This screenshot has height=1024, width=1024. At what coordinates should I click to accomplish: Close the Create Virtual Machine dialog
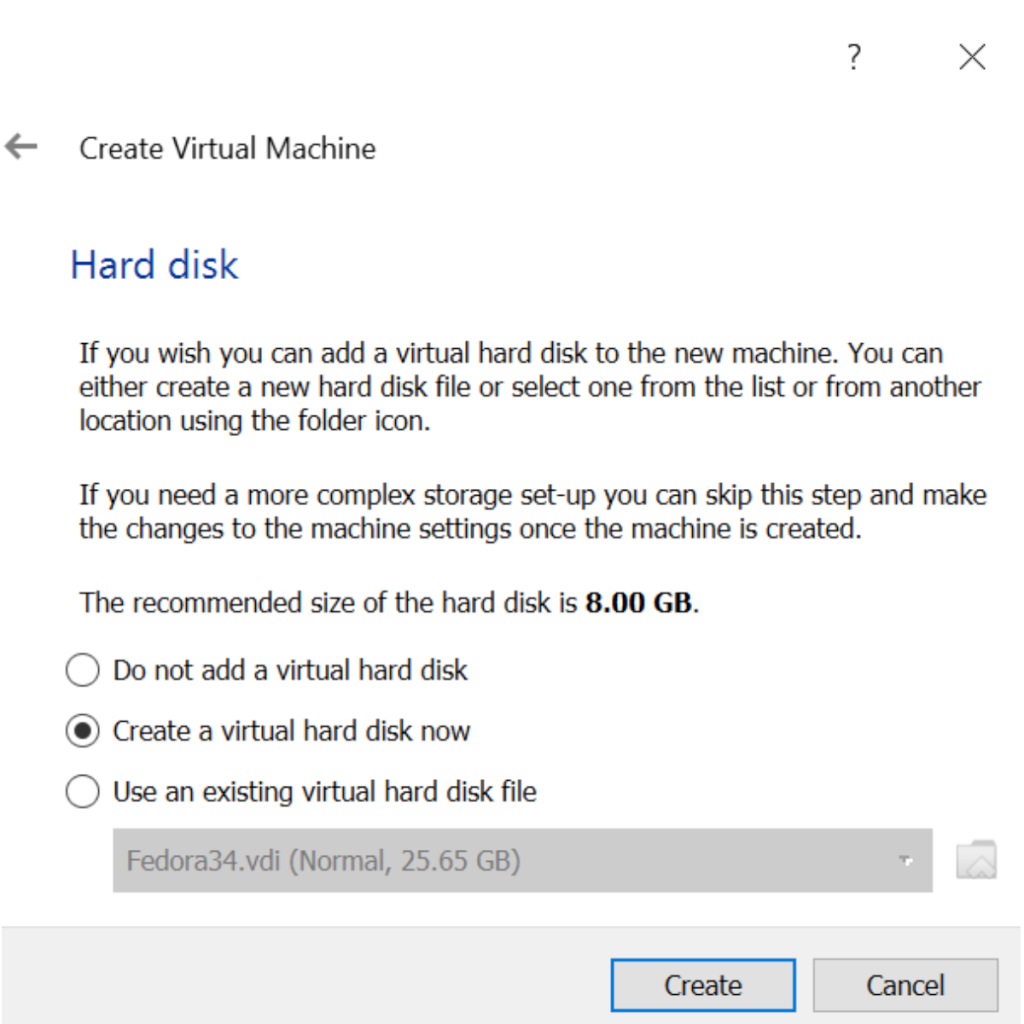[x=972, y=58]
